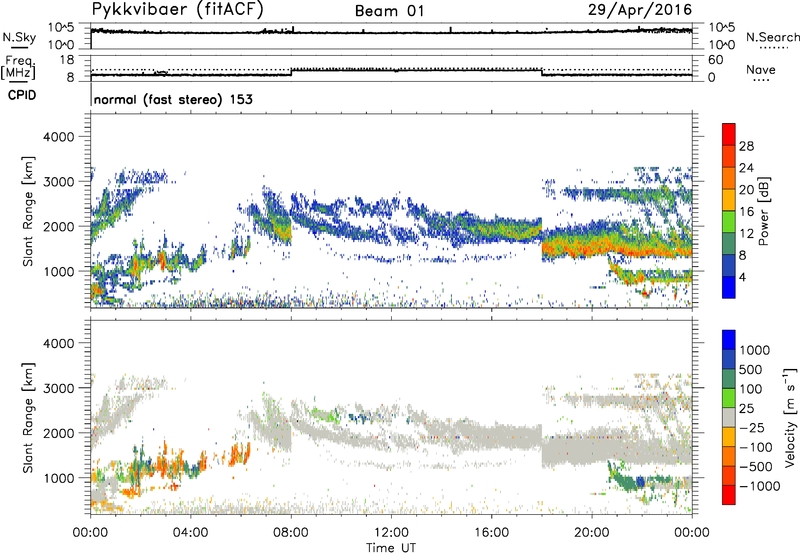Select the Beam 01 heading
This screenshot has width=800, height=554.
pos(389,11)
